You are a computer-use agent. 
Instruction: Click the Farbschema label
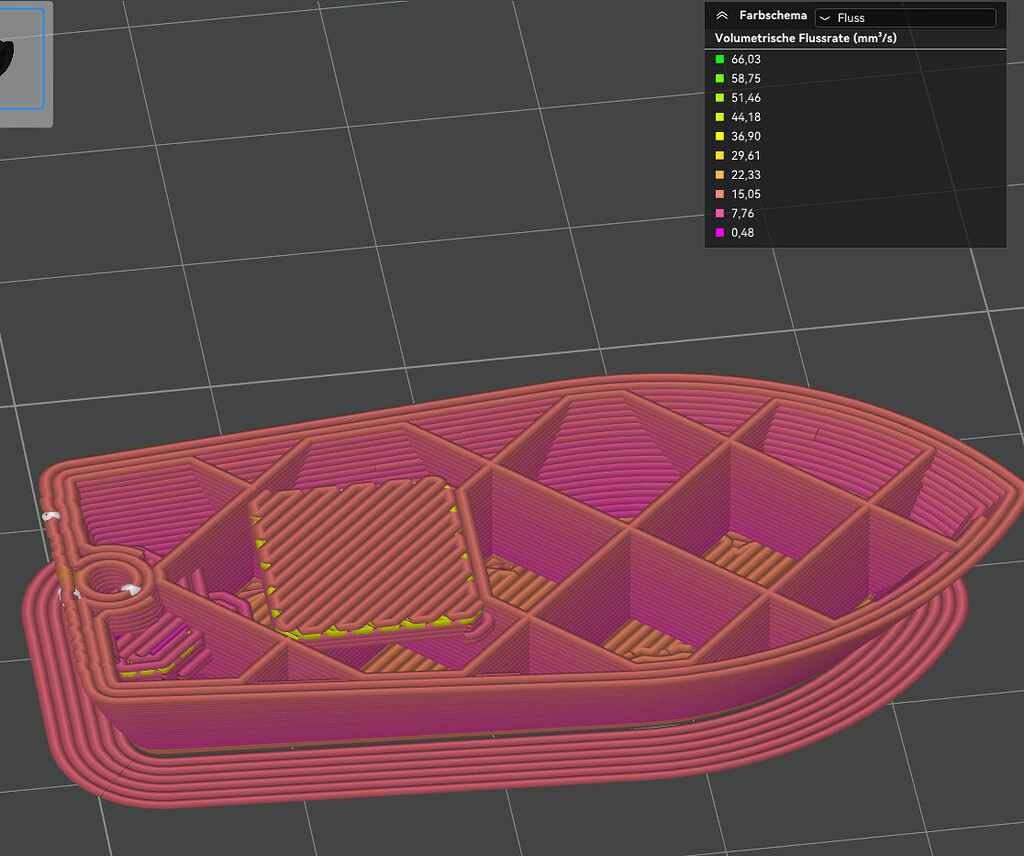(x=773, y=16)
